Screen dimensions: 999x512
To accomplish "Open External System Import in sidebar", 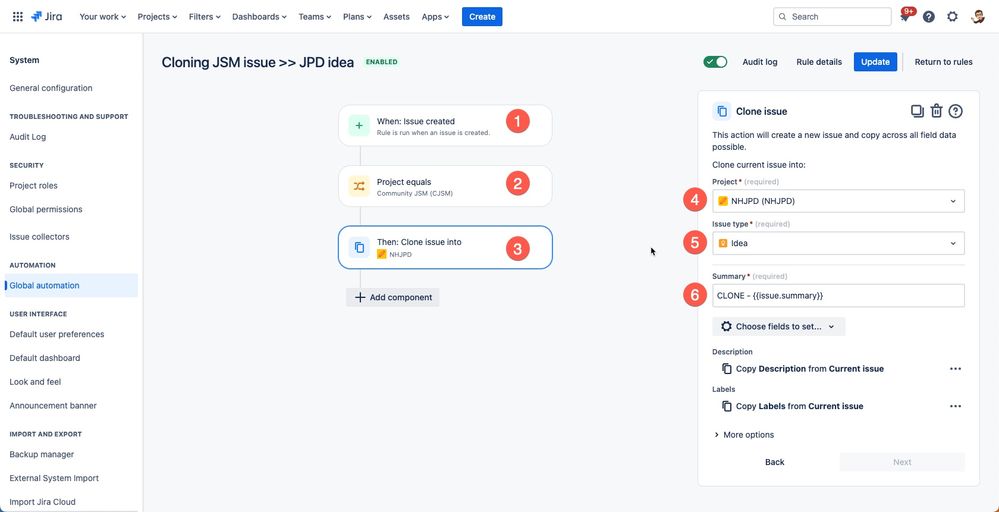I will (x=54, y=478).
